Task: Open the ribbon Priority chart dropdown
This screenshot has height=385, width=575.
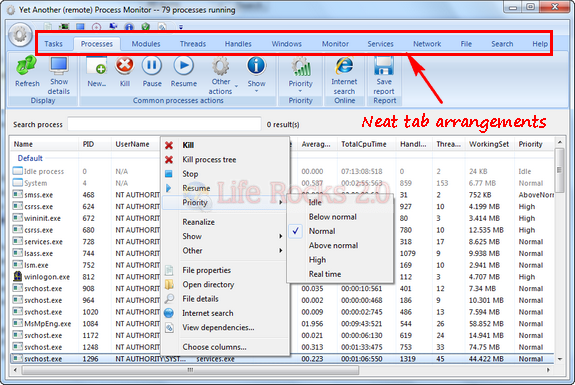Action: pyautogui.click(x=300, y=74)
